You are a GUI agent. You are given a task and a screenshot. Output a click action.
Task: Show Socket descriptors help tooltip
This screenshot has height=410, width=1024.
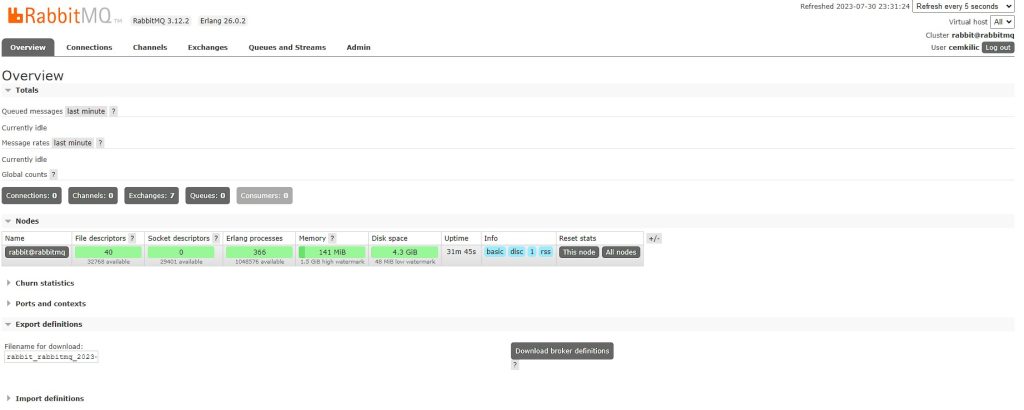(x=215, y=238)
